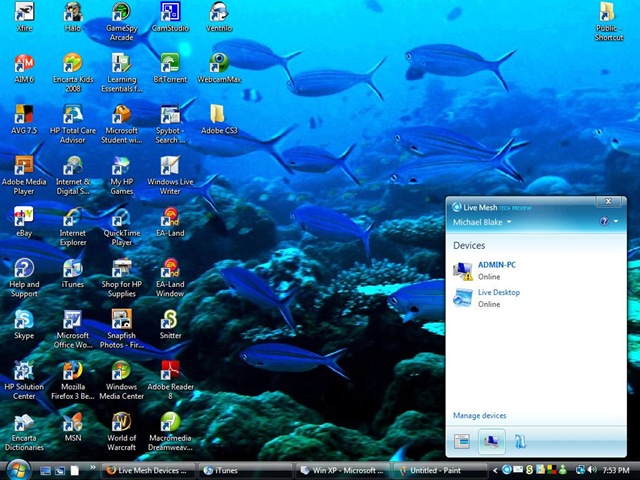This screenshot has height=480, width=640.
Task: Select the CamStudio desktop icon
Action: pos(170,16)
